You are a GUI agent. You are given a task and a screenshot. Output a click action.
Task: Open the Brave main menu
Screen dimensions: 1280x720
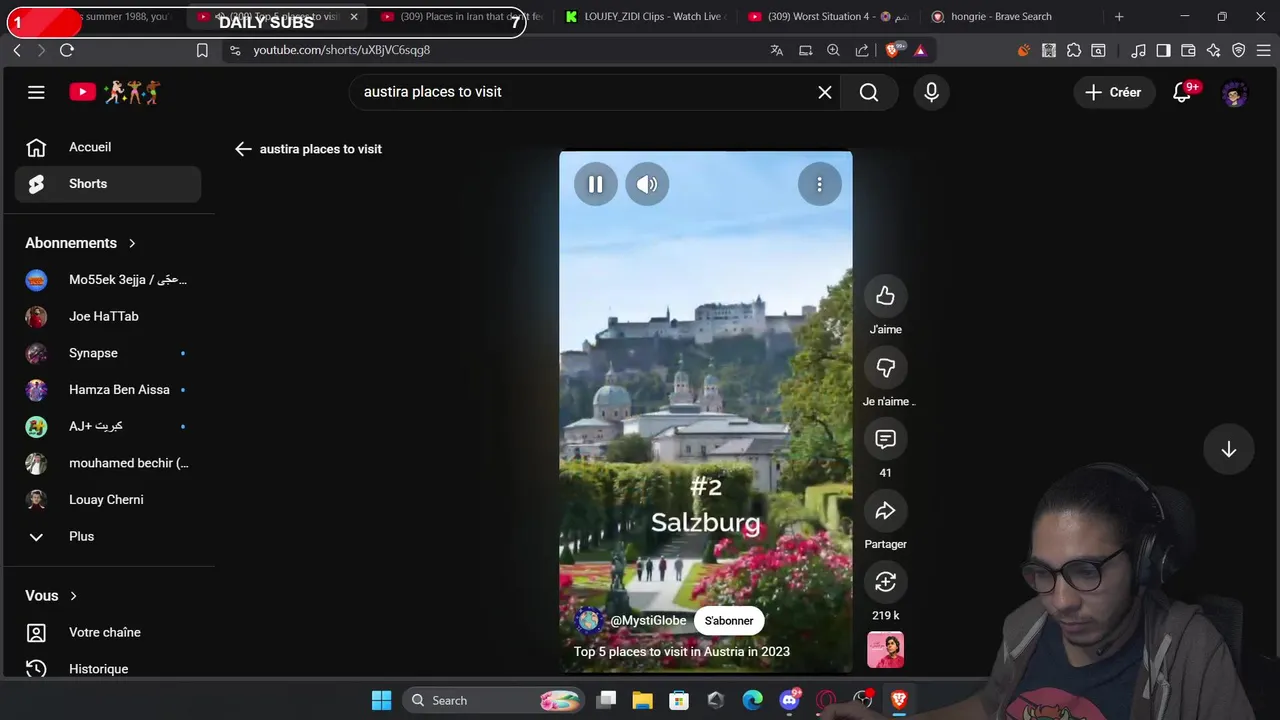point(1263,50)
